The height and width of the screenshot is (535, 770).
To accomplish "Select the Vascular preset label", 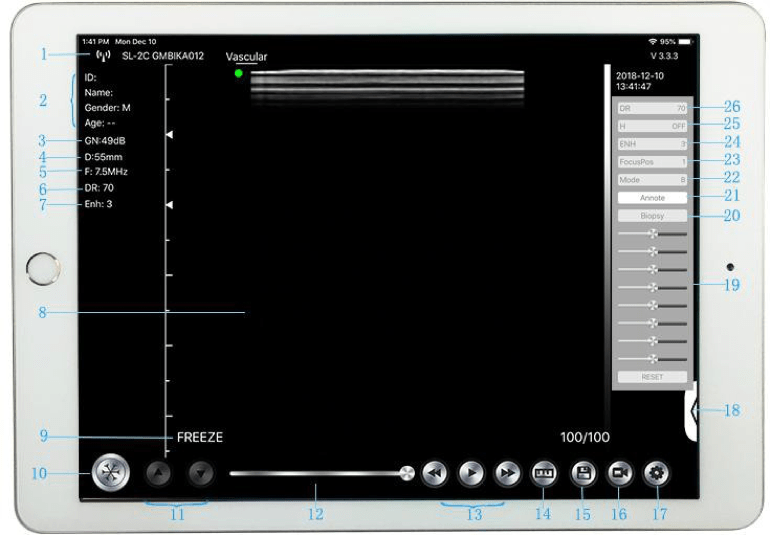I will [x=246, y=56].
